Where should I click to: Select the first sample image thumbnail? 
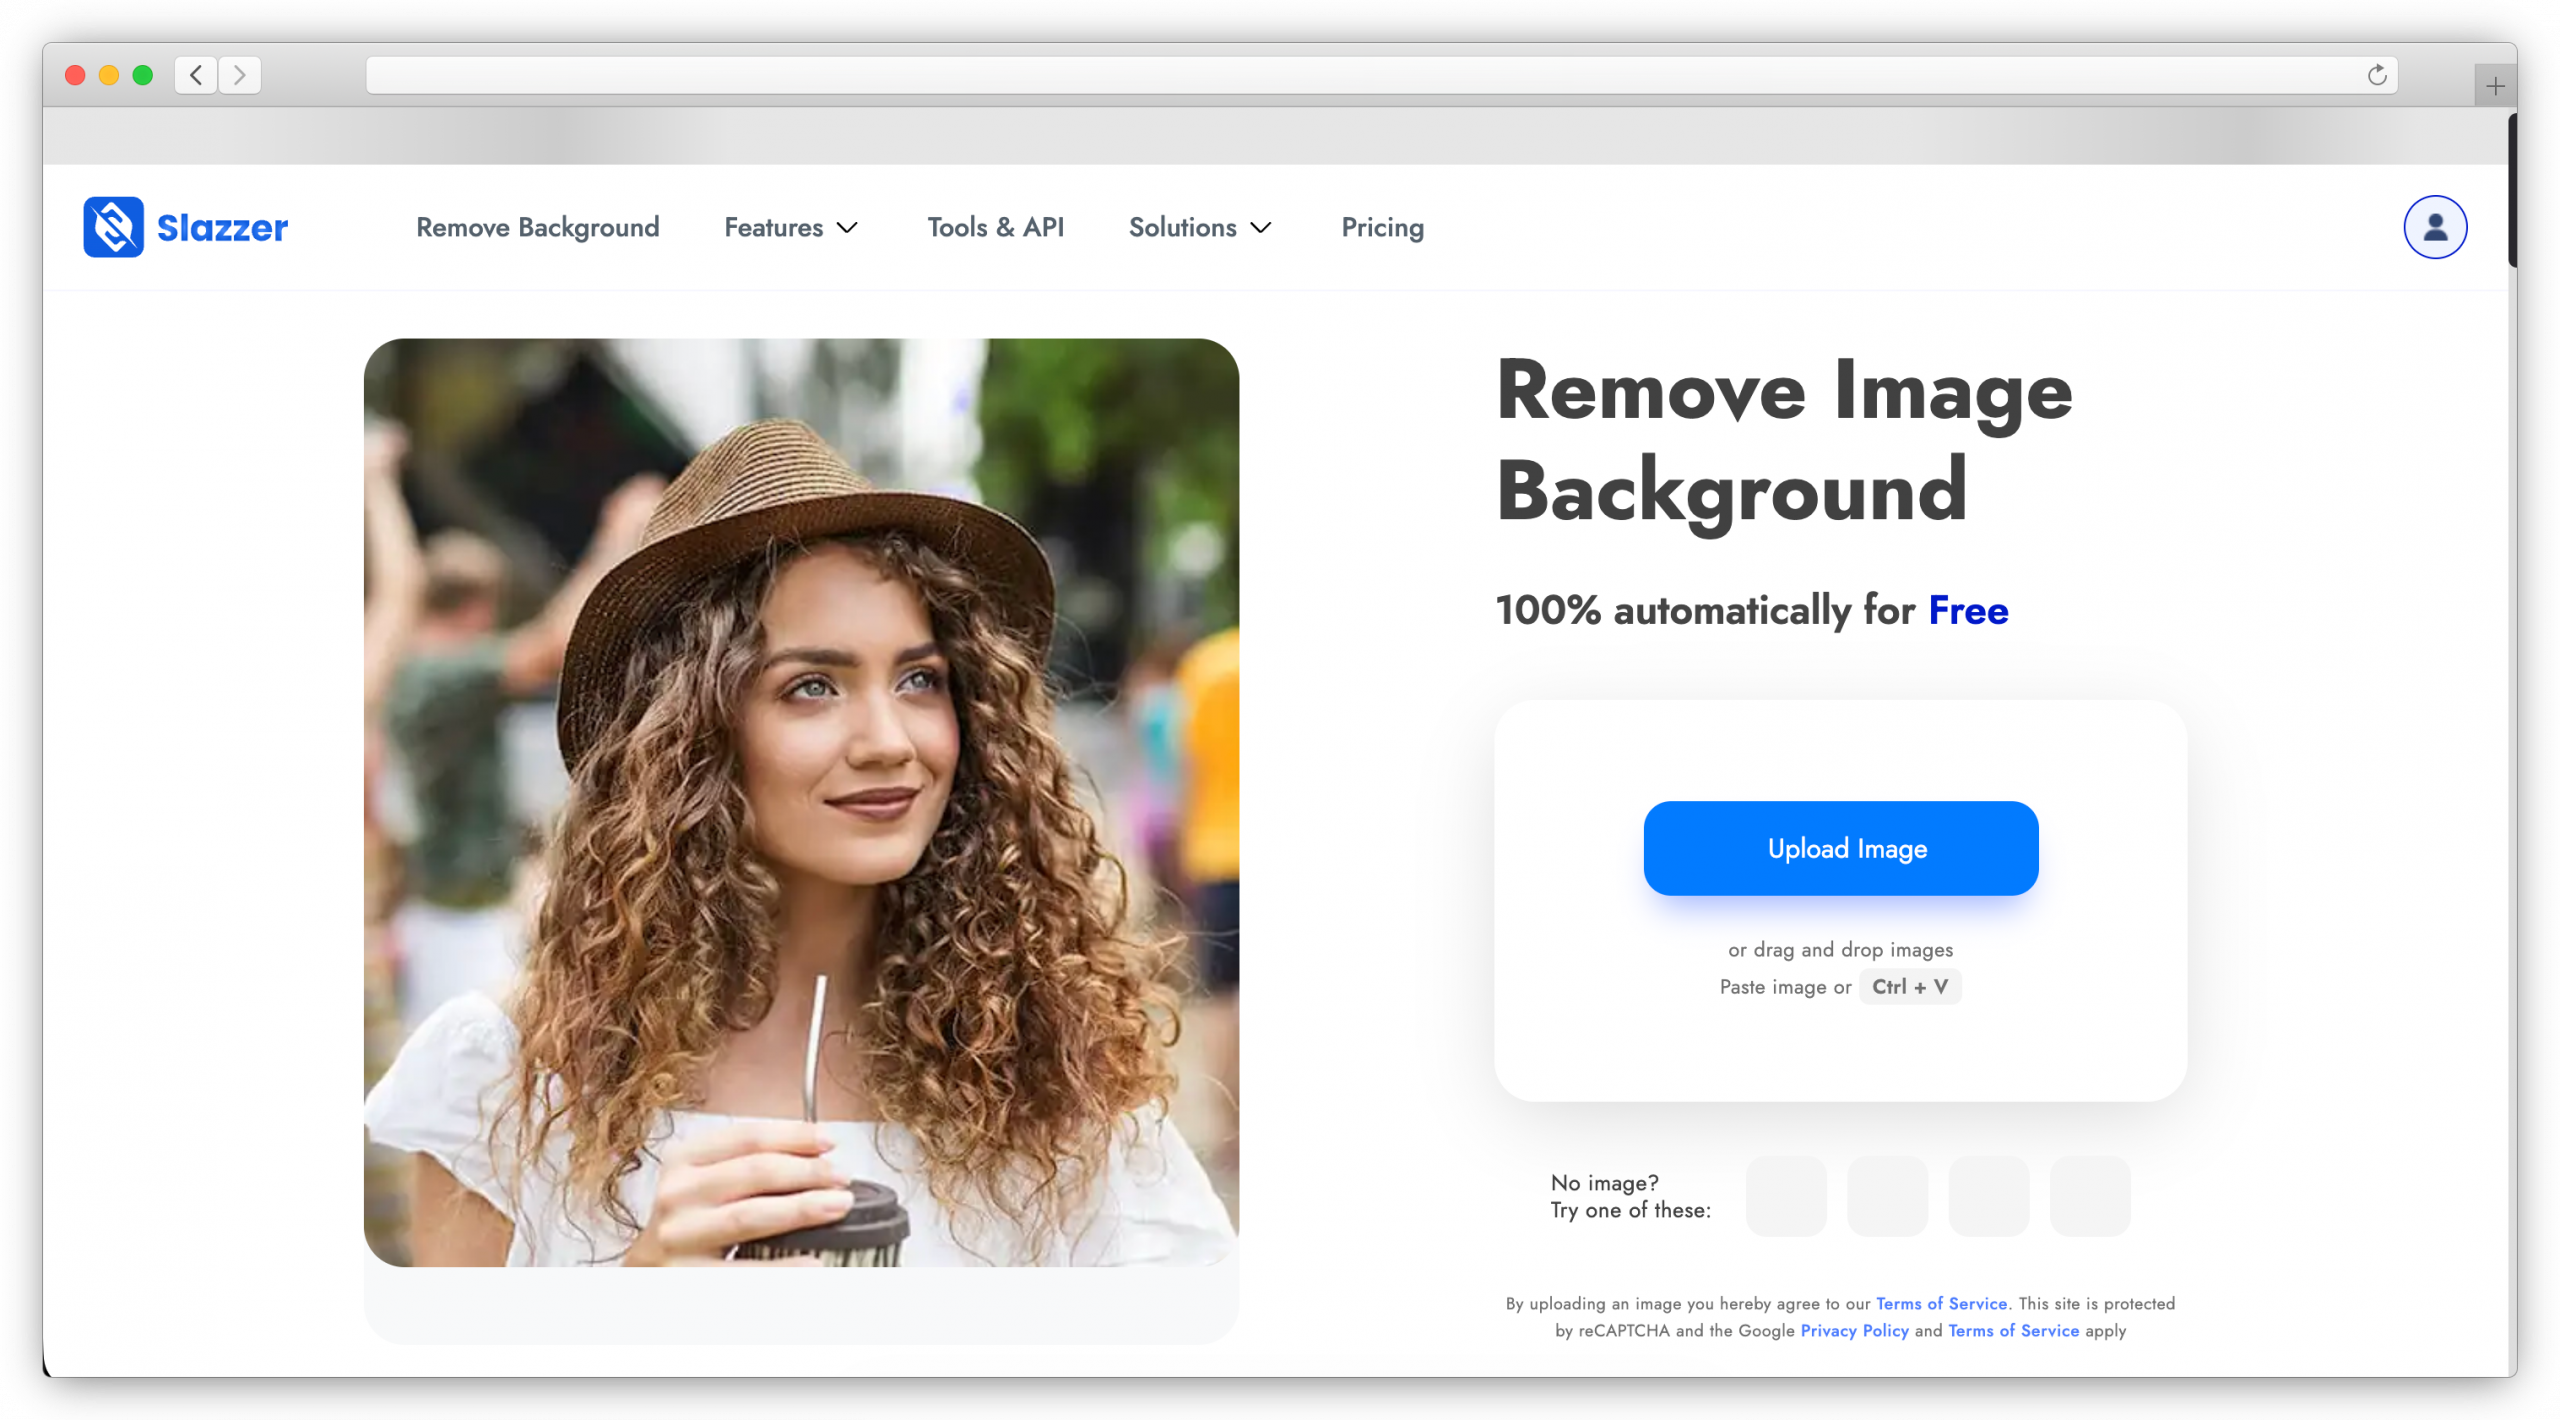1786,1196
